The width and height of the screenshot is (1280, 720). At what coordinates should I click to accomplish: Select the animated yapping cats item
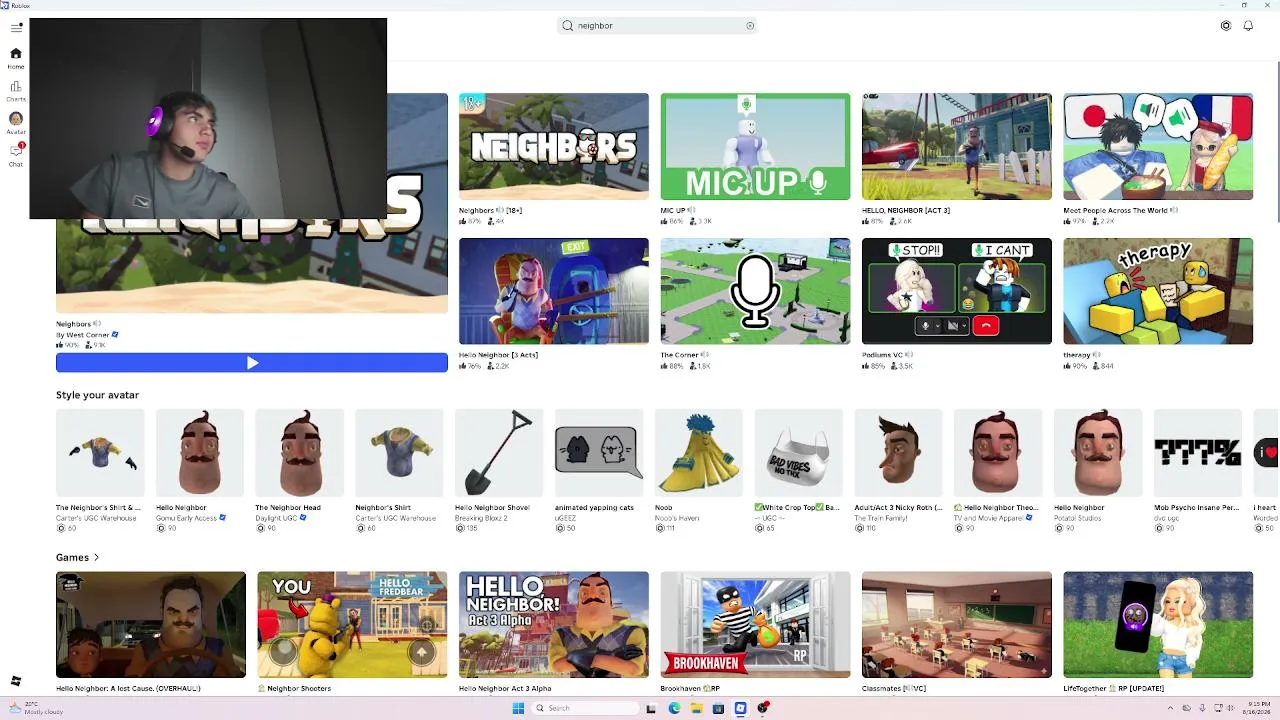click(599, 453)
